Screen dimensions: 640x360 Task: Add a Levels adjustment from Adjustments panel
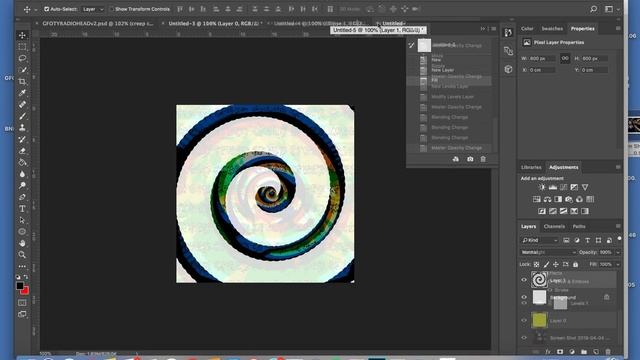pyautogui.click(x=553, y=187)
